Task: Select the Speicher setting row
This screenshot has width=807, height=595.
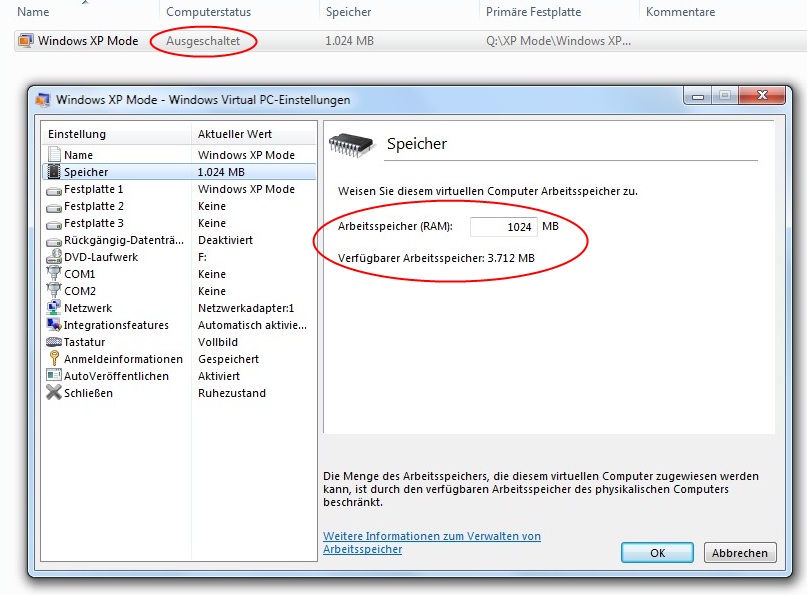Action: pyautogui.click(x=179, y=172)
